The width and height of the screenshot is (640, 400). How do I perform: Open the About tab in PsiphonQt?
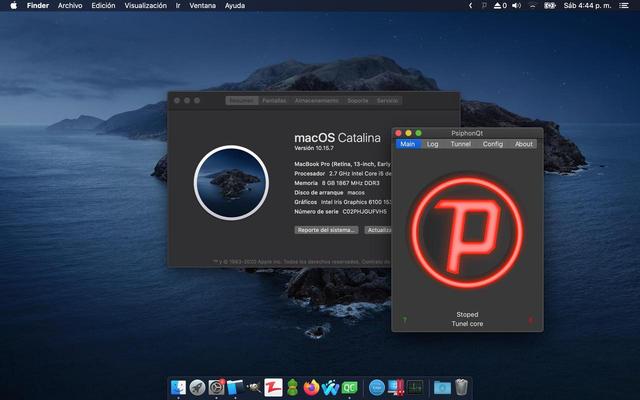pyautogui.click(x=523, y=144)
